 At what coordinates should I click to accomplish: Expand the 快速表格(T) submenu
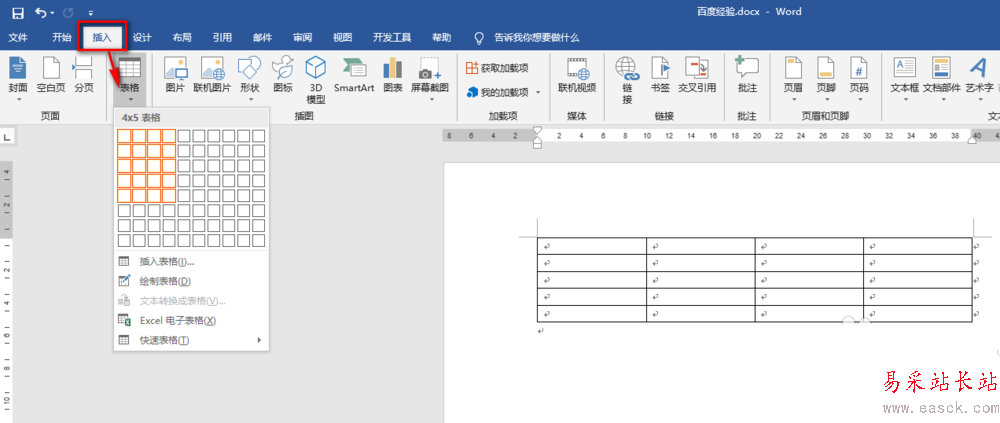coord(191,341)
